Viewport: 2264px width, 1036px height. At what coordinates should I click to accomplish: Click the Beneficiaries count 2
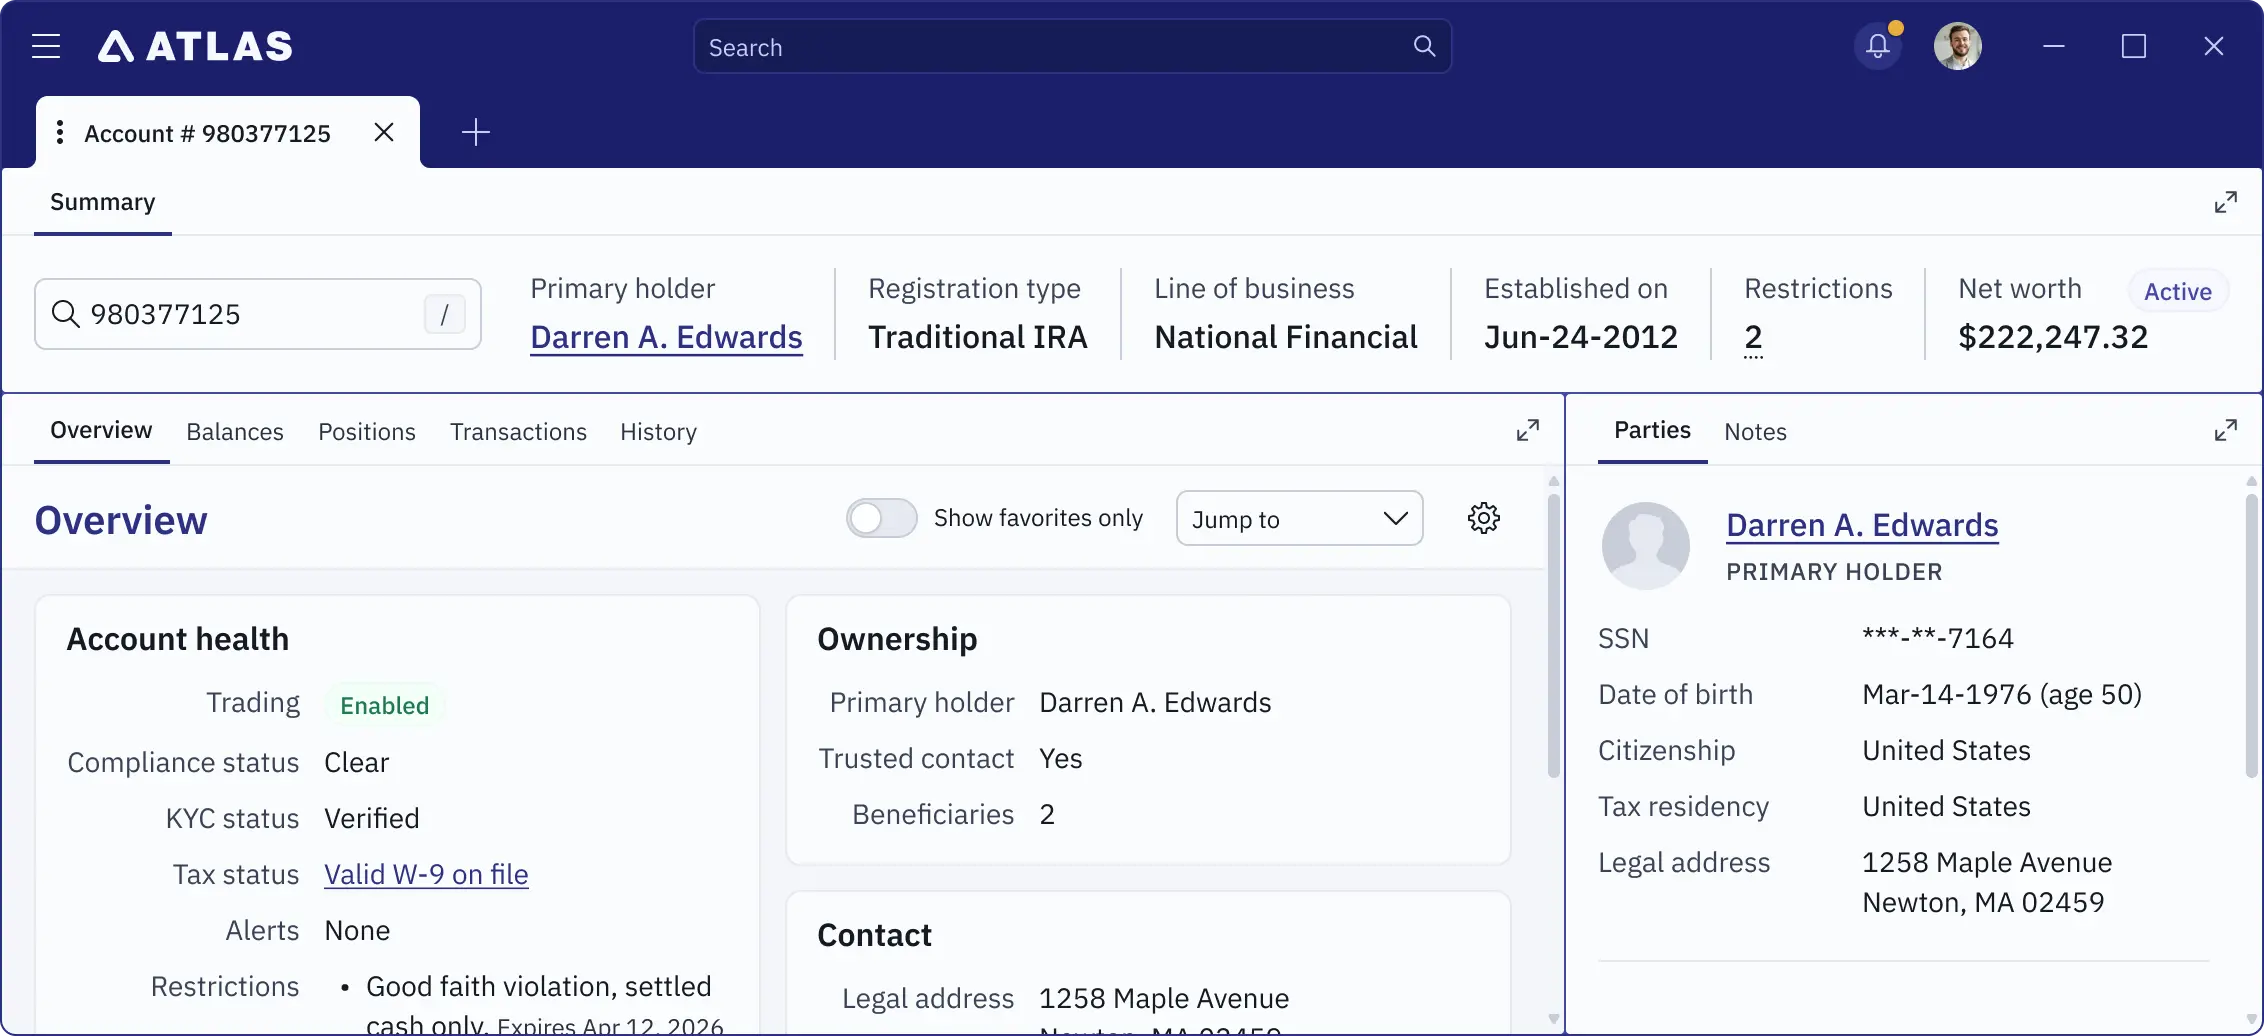(1047, 814)
